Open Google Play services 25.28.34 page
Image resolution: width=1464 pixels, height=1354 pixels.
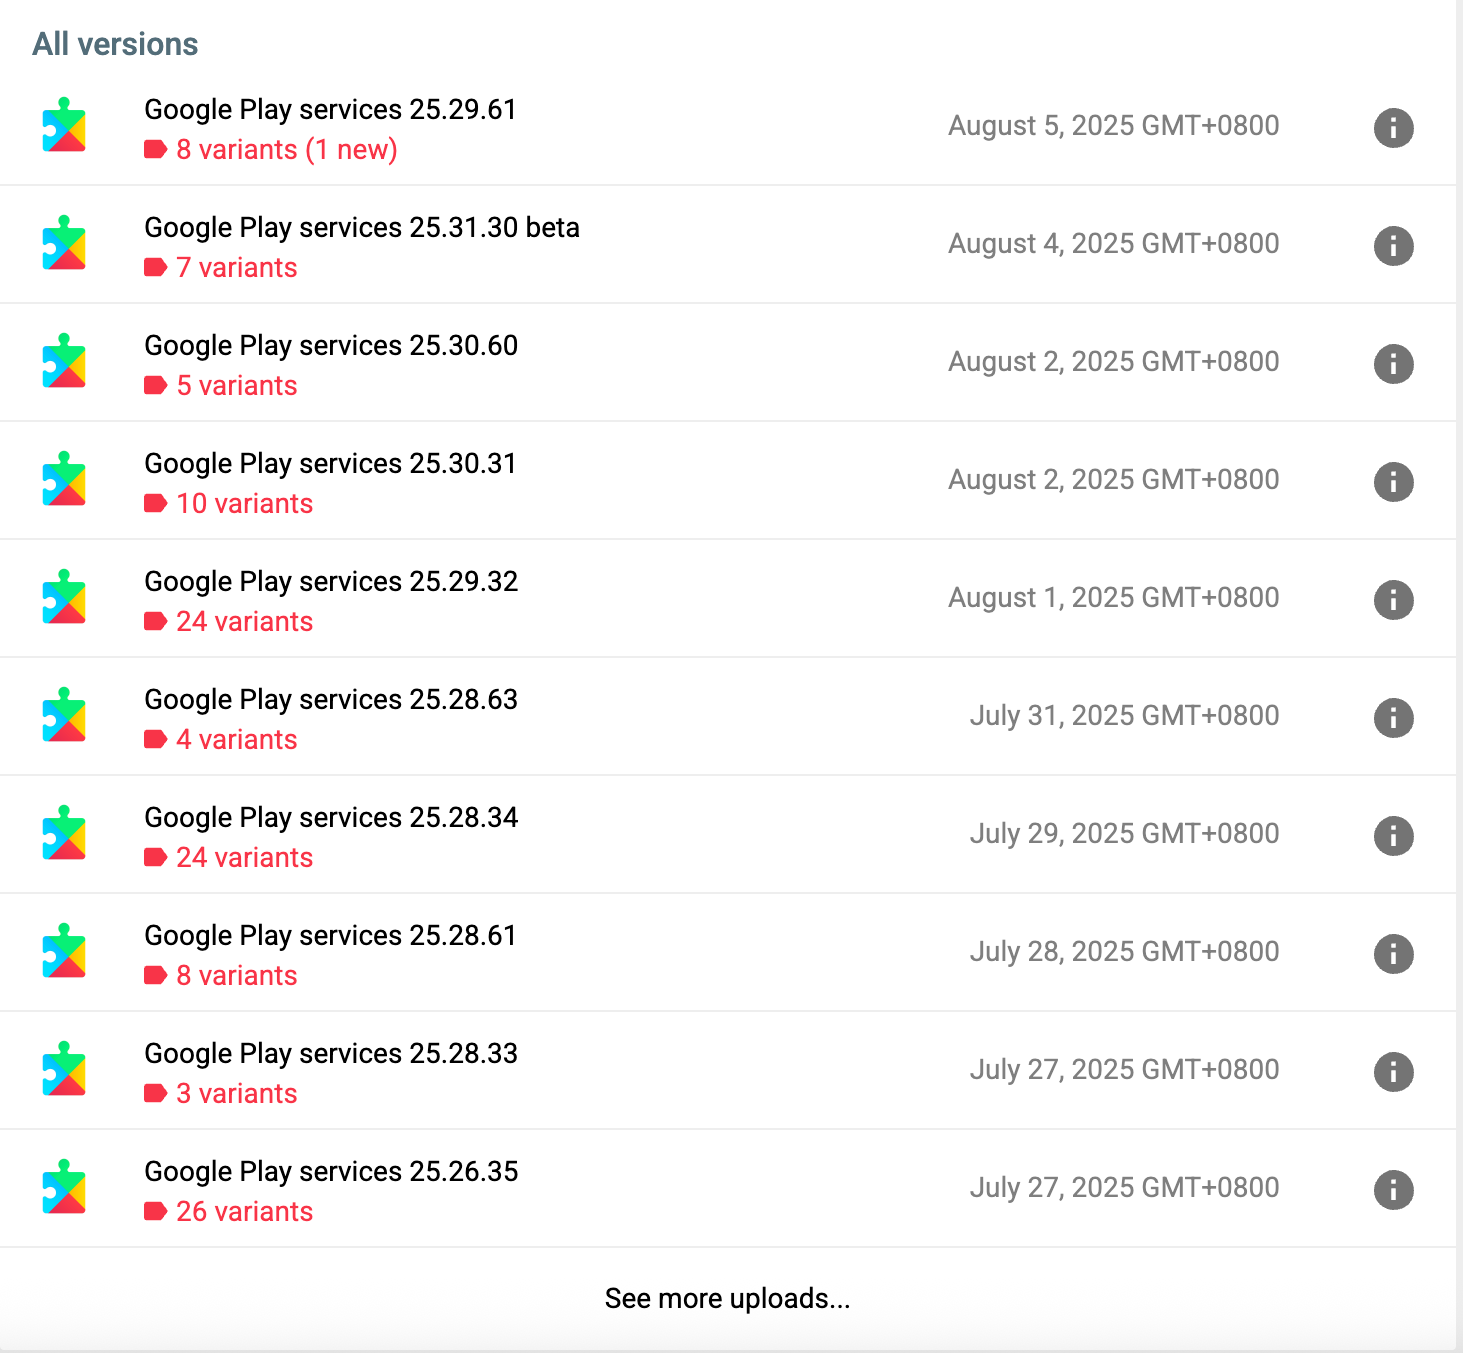coord(331,817)
